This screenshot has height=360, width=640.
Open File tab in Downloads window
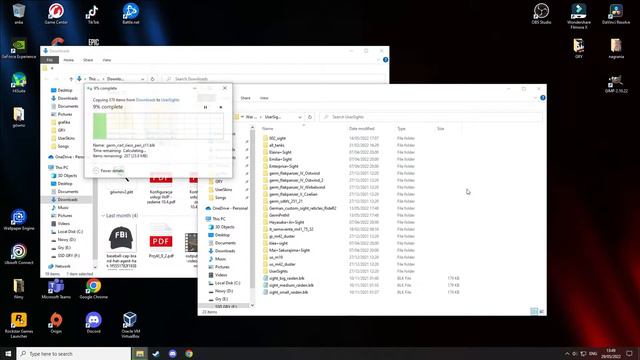click(49, 60)
